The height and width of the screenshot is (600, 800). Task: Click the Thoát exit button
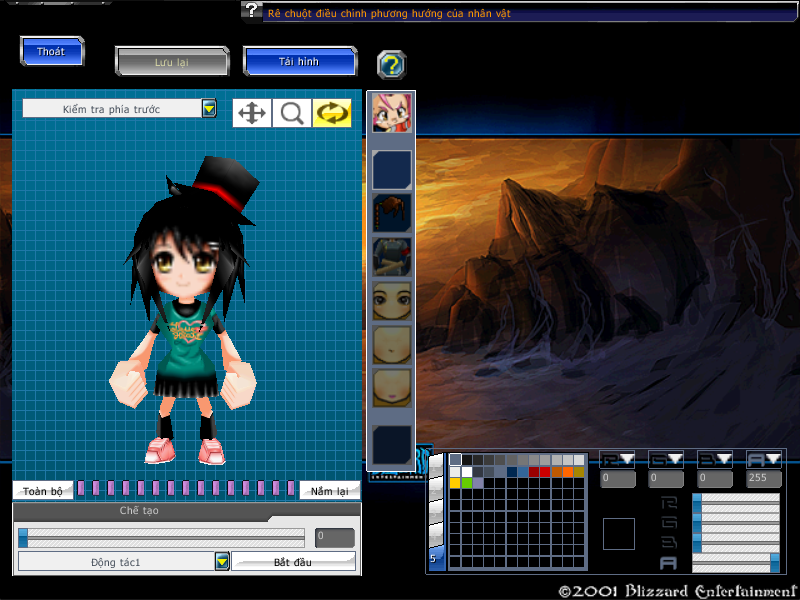pyautogui.click(x=52, y=52)
